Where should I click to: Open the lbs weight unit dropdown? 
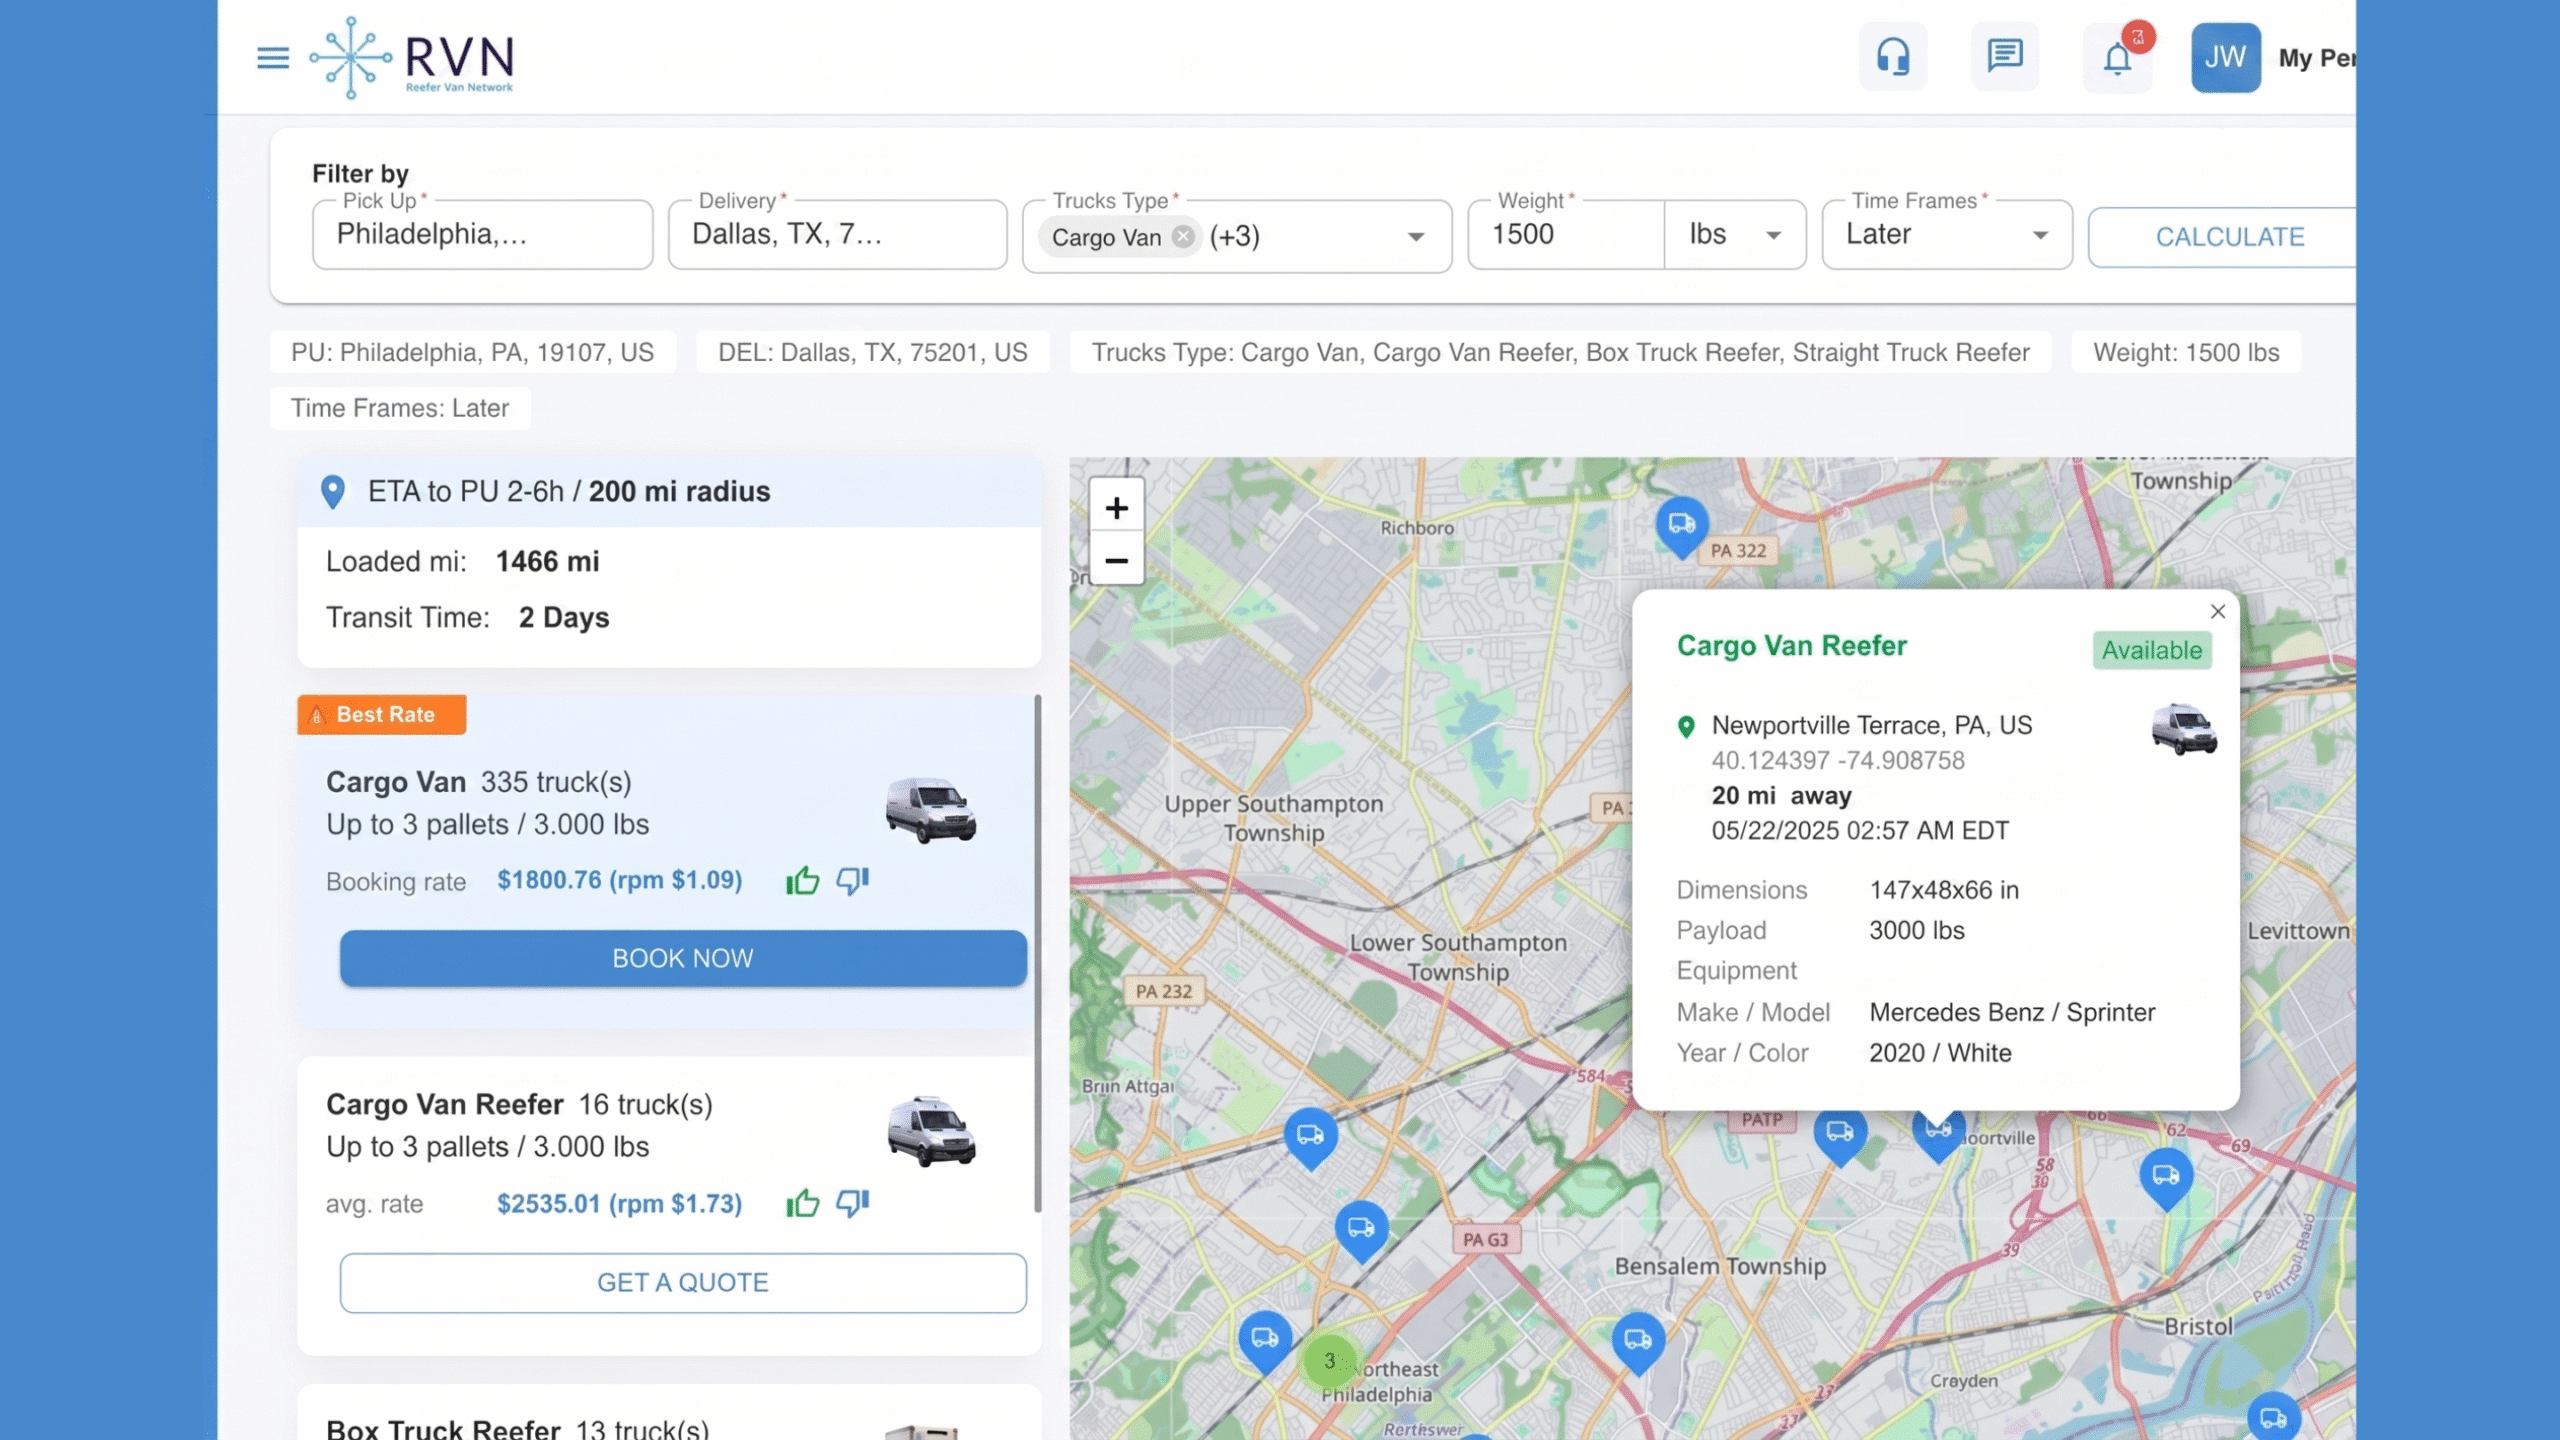(1735, 235)
